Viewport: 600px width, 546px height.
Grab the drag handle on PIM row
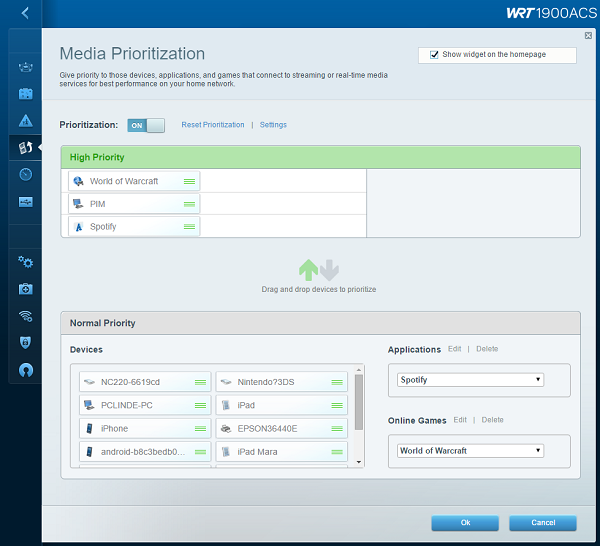[x=189, y=204]
